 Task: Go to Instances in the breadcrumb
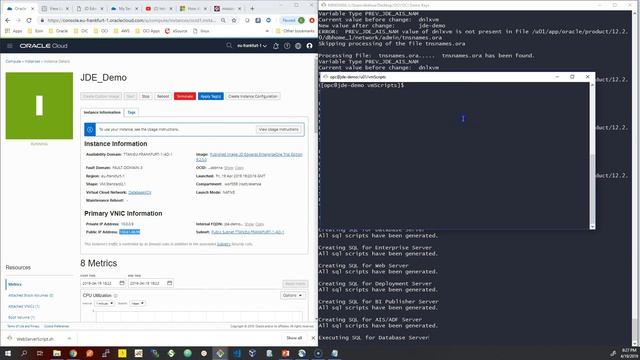[33, 61]
